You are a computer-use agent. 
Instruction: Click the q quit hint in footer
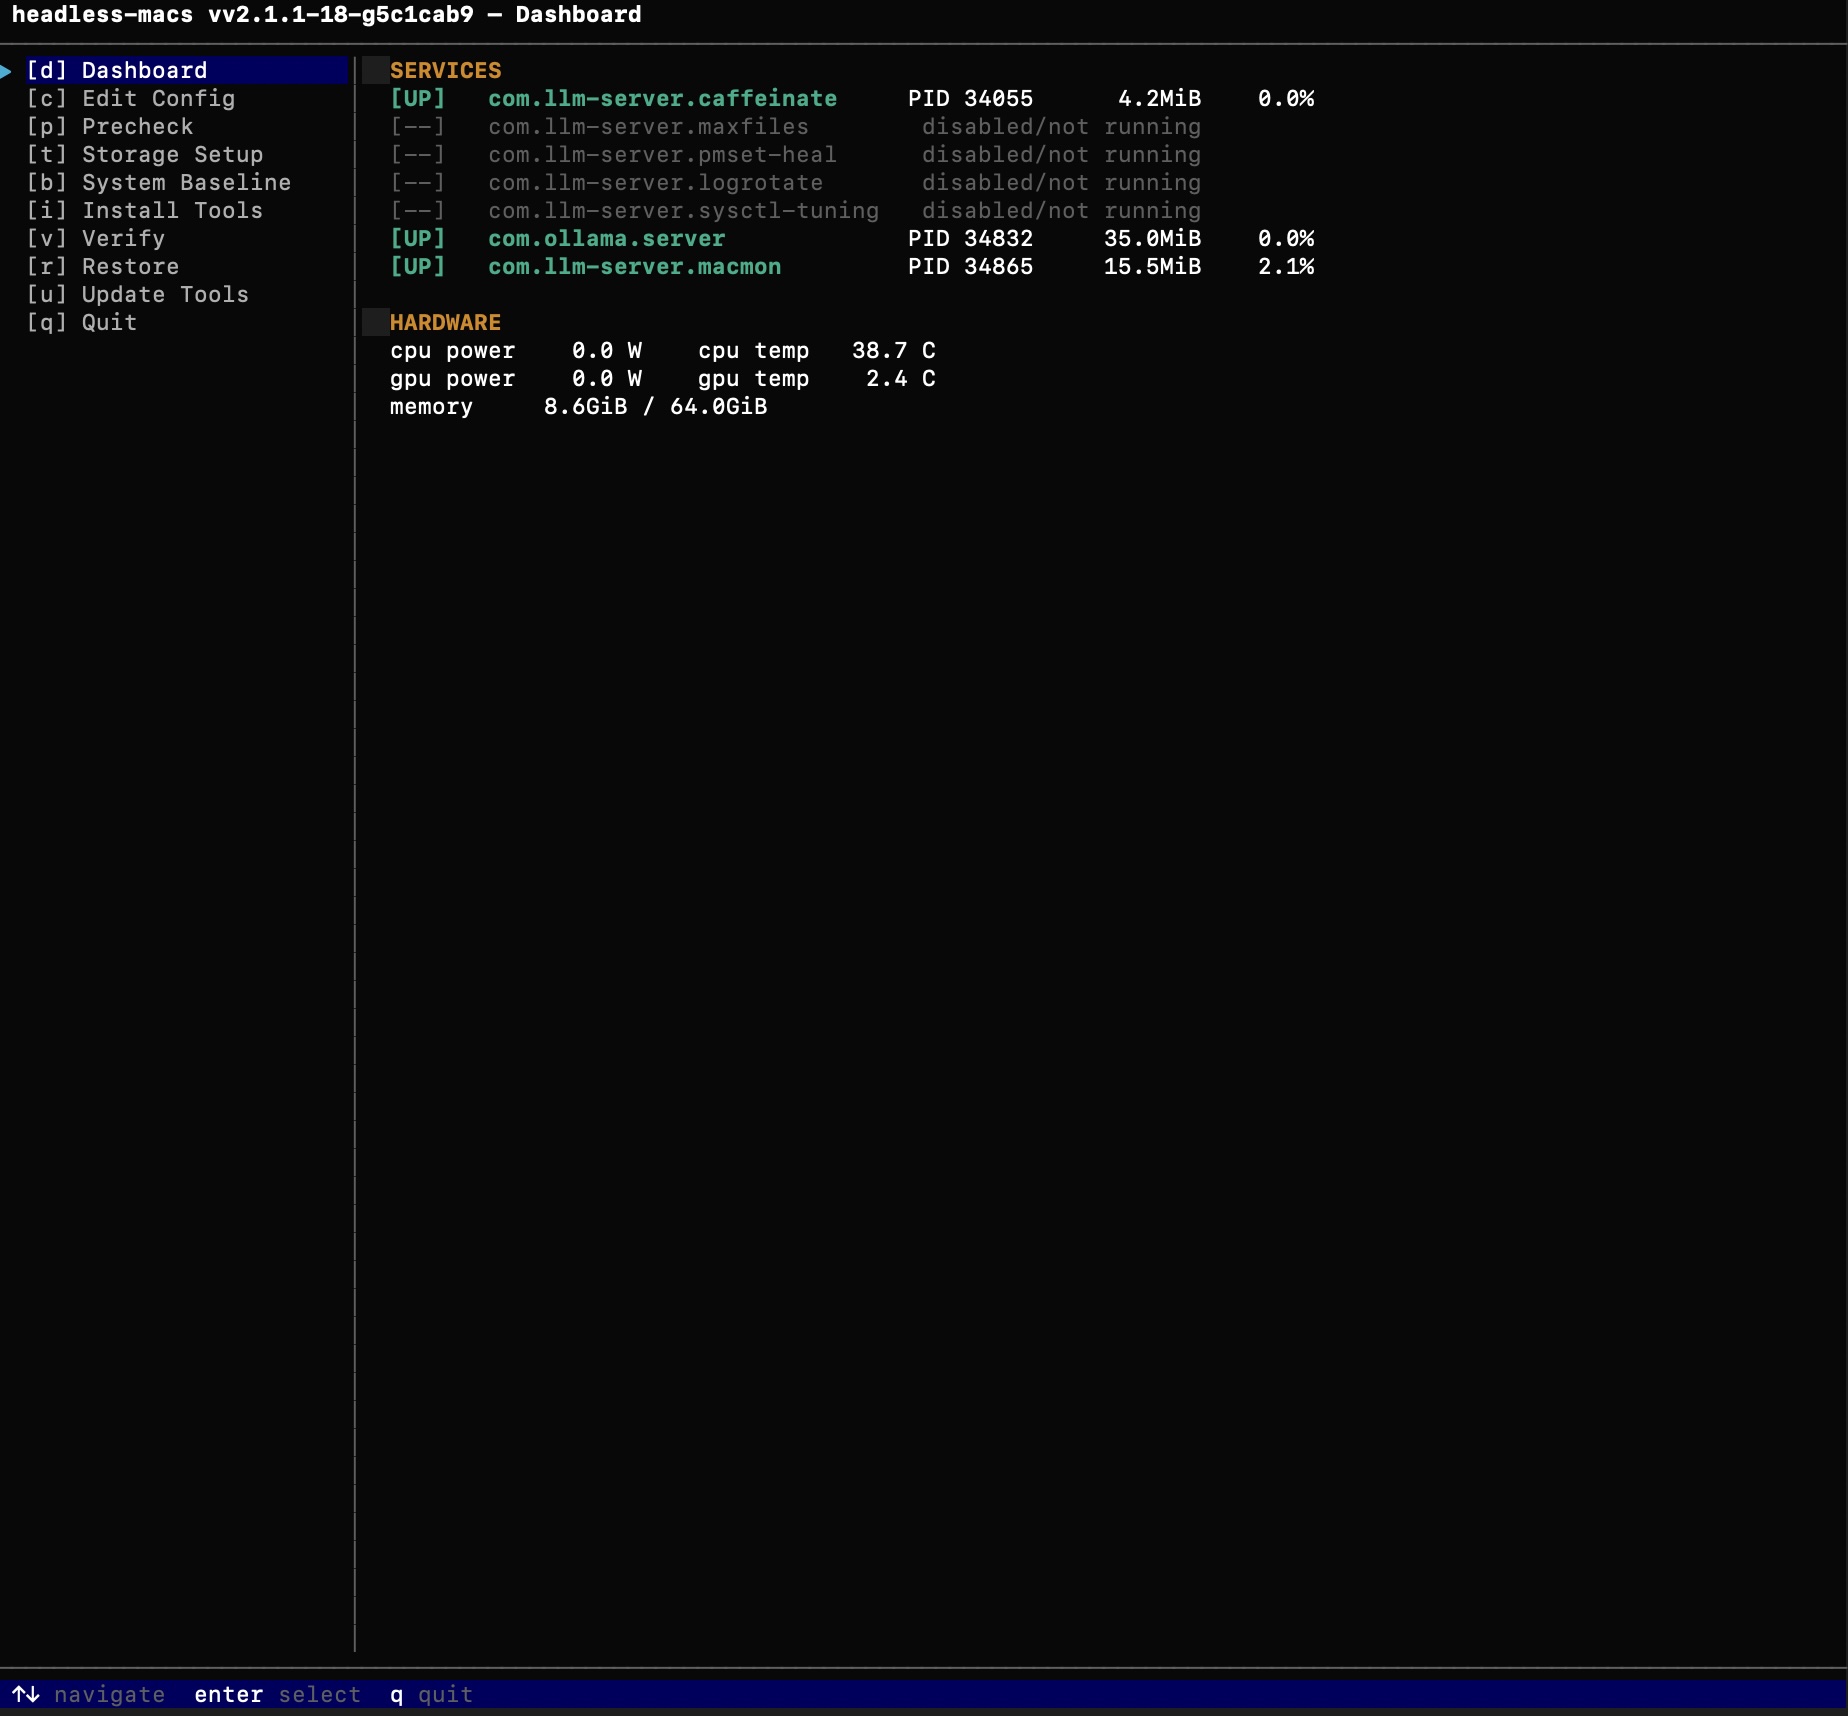[x=432, y=1694]
